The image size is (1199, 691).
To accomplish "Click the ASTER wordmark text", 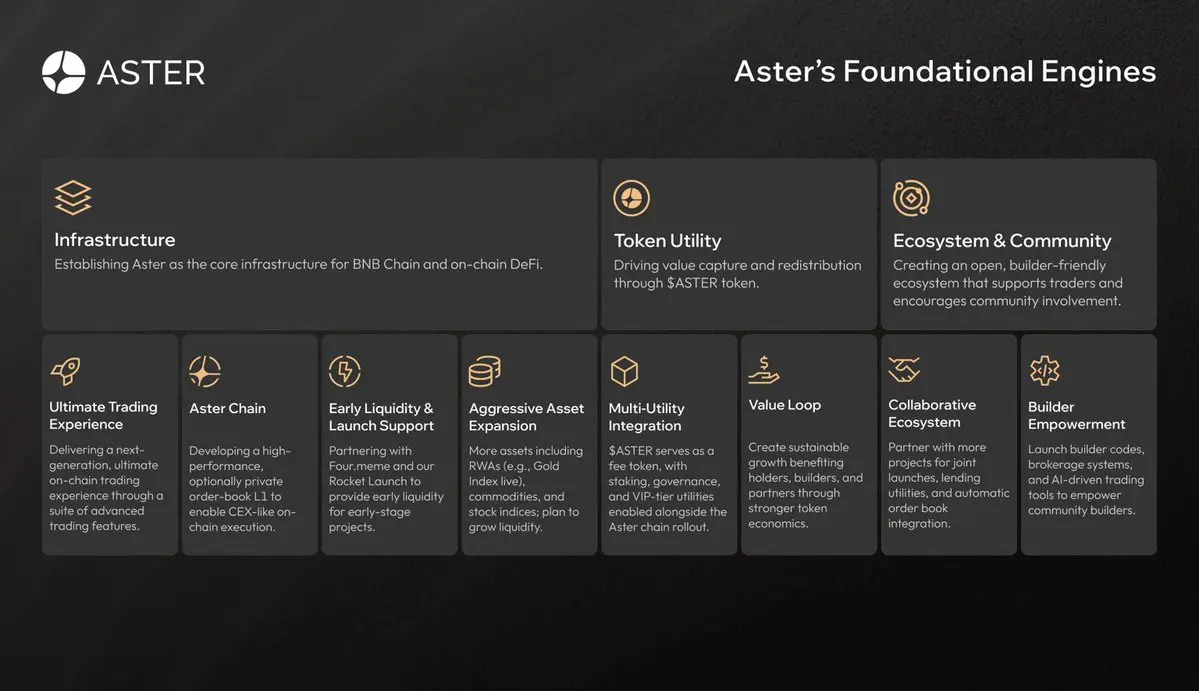I will tap(151, 72).
